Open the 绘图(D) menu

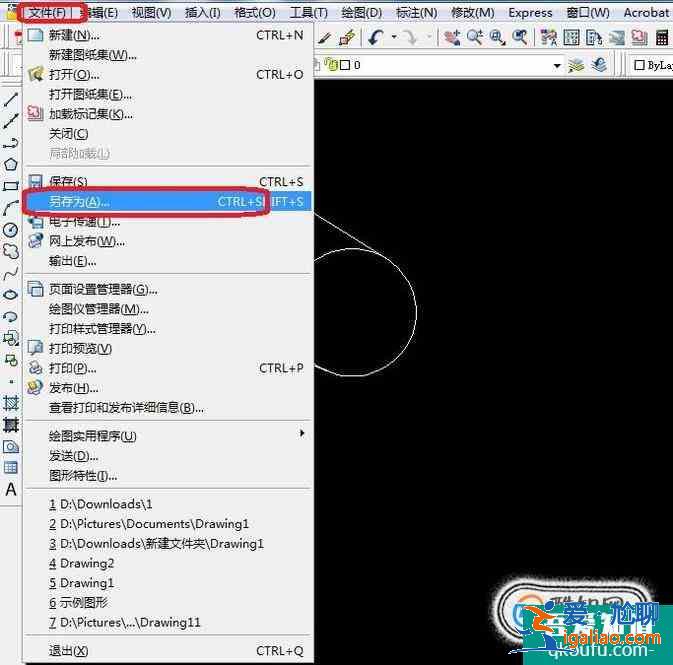pyautogui.click(x=361, y=13)
